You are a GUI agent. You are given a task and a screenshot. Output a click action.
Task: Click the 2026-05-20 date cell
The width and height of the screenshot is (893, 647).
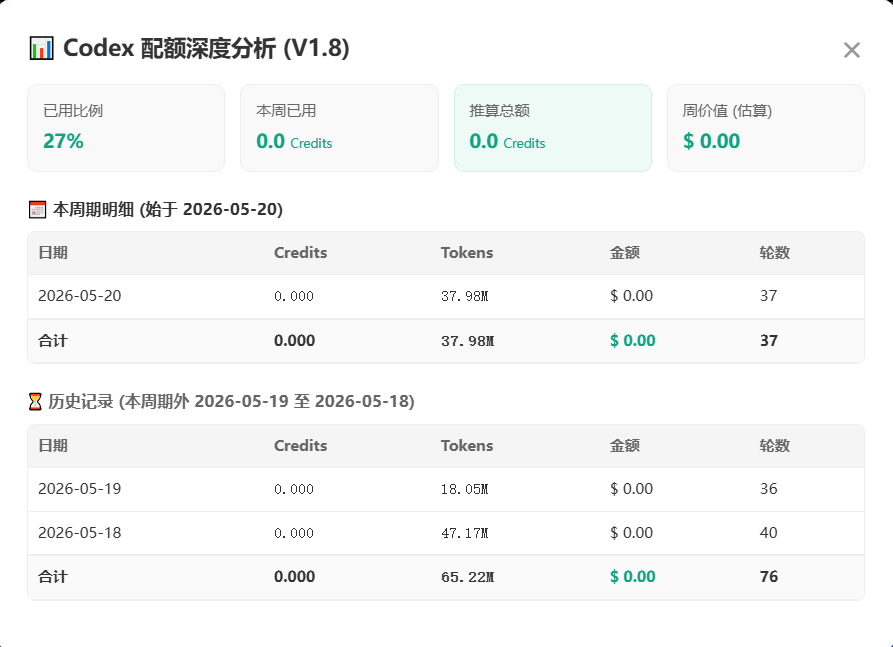coord(80,296)
